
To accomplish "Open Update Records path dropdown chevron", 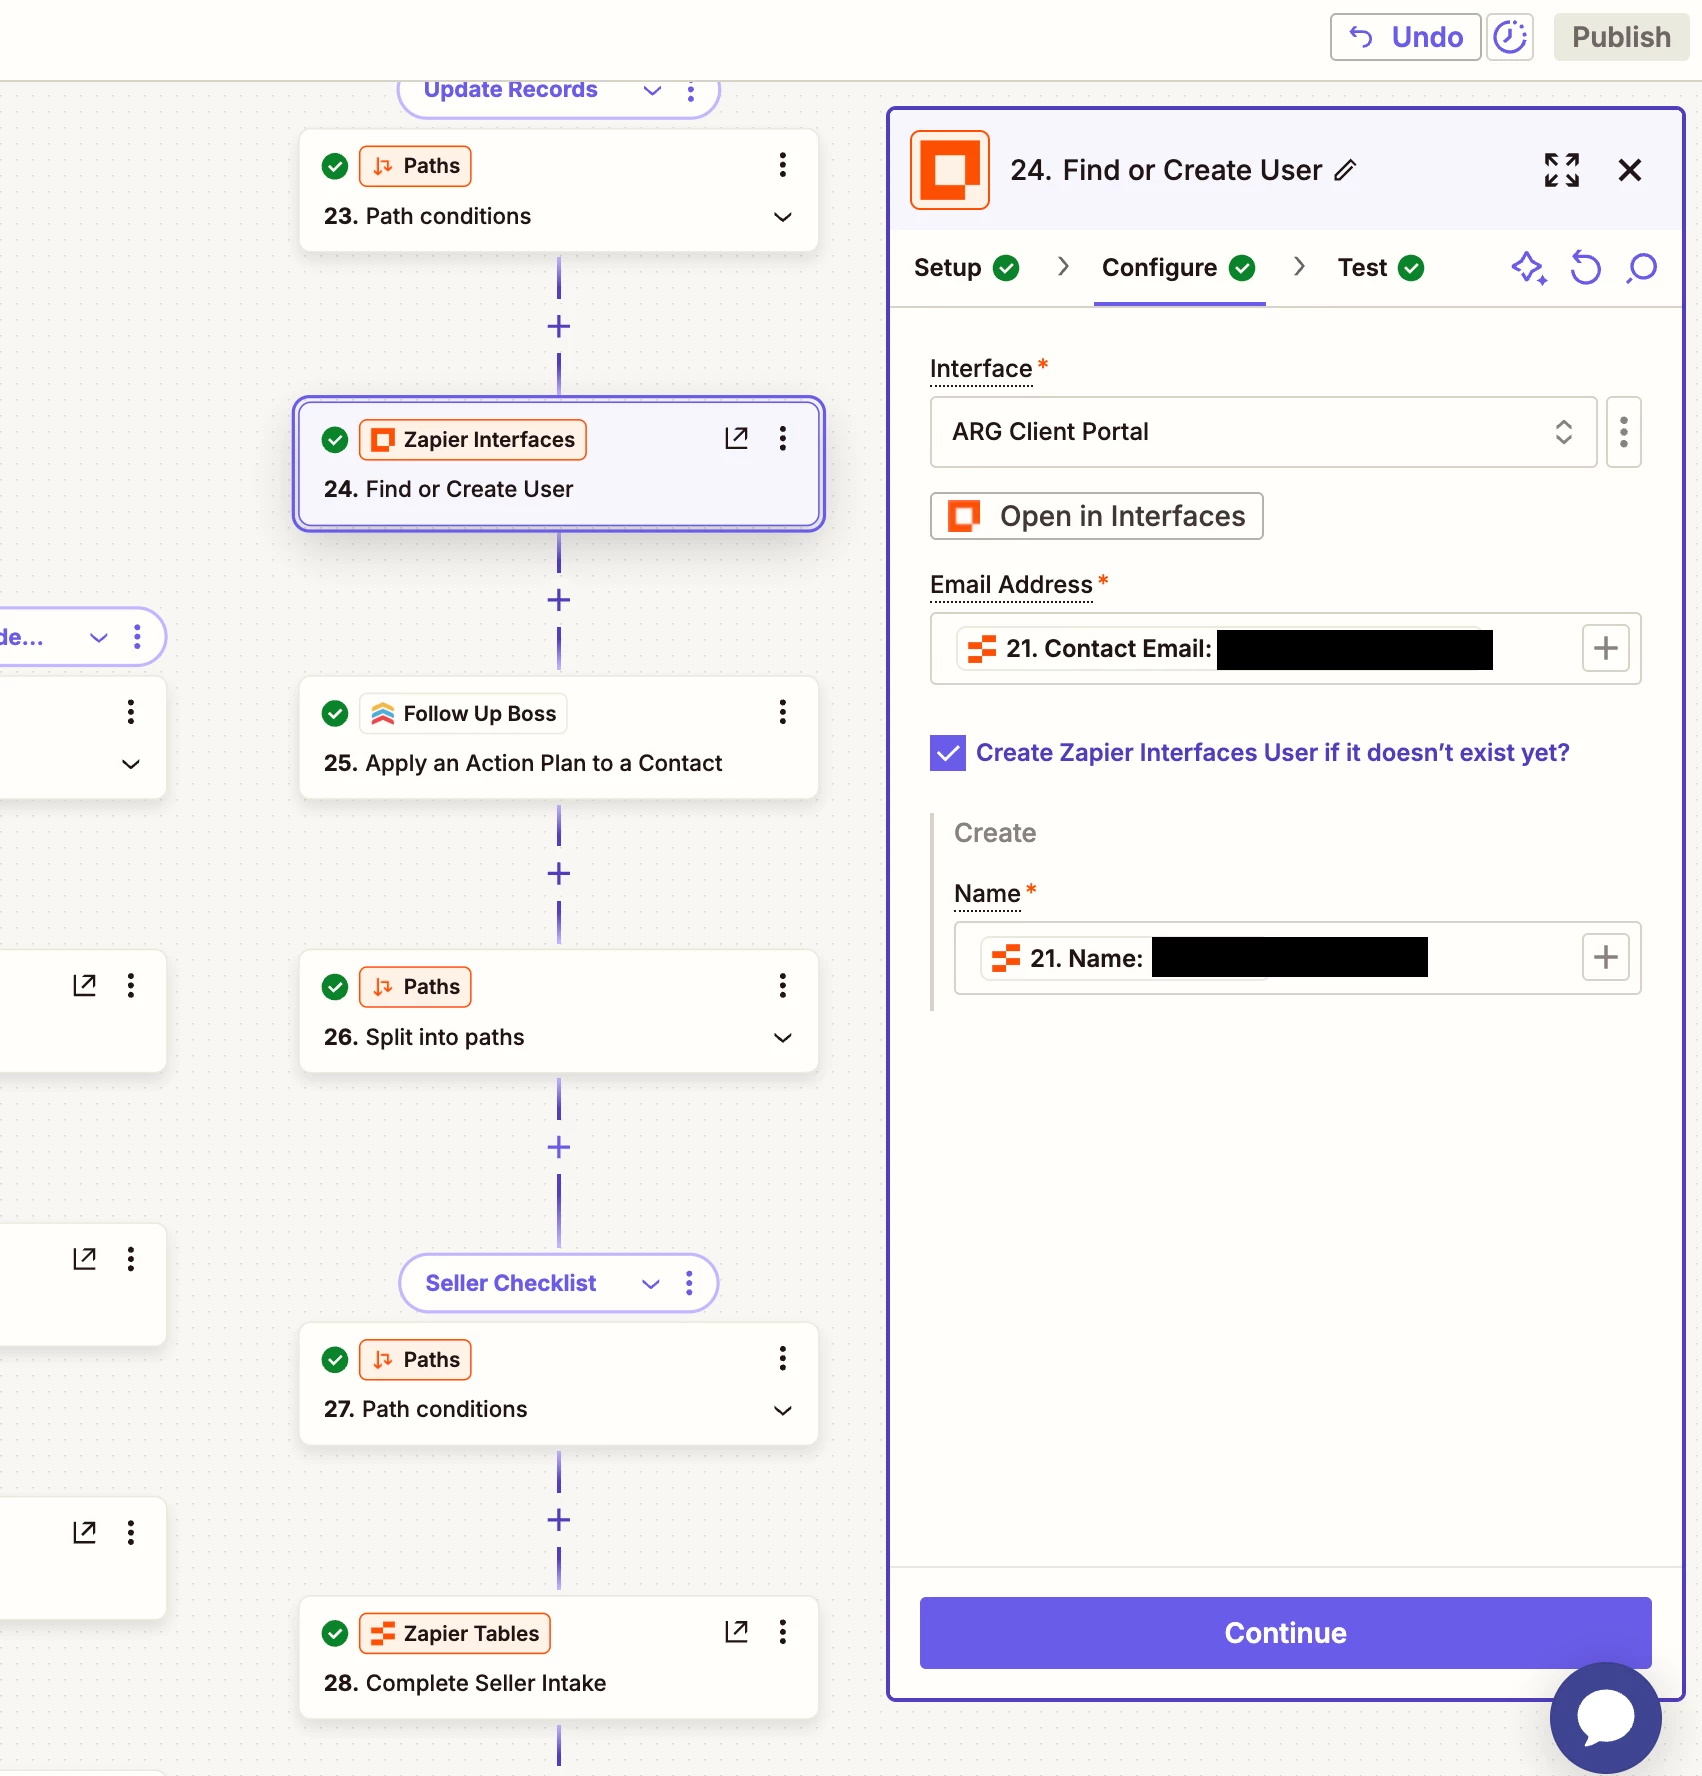I will click(653, 90).
